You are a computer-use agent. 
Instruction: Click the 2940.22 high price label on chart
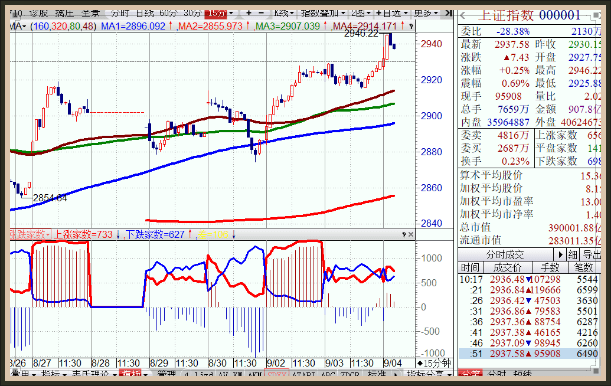(x=361, y=34)
